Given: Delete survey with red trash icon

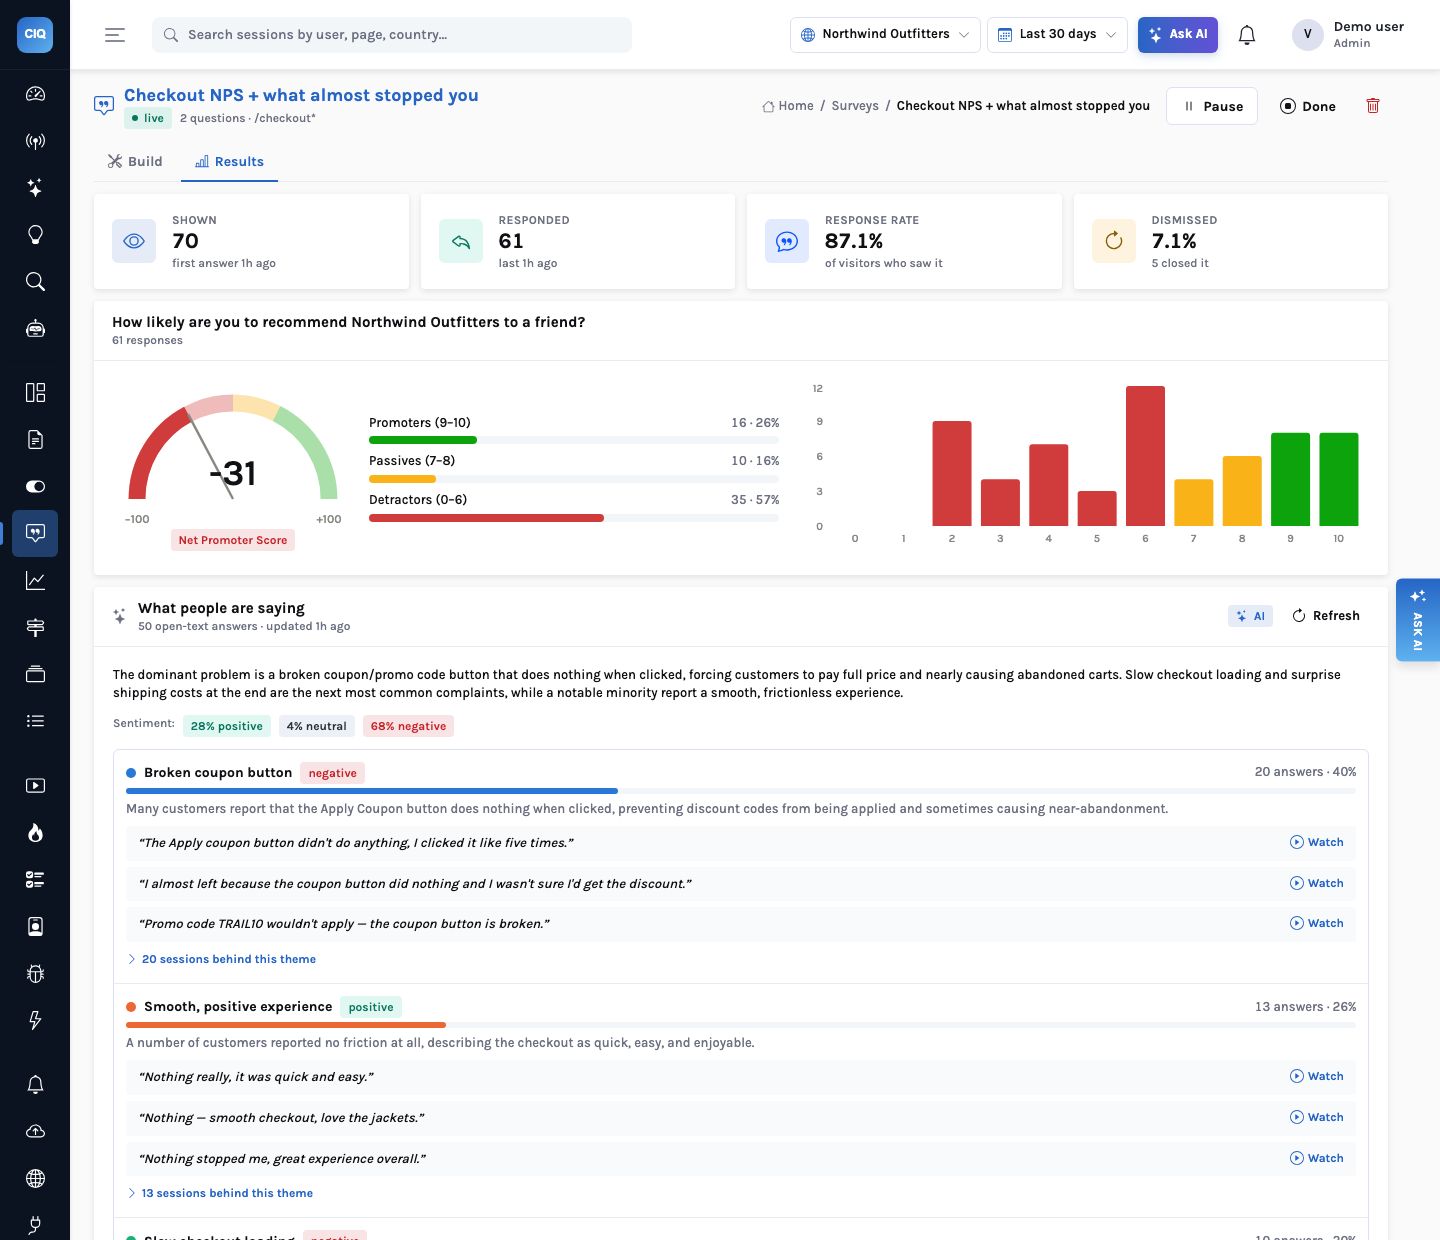Looking at the screenshot, I should [x=1373, y=106].
